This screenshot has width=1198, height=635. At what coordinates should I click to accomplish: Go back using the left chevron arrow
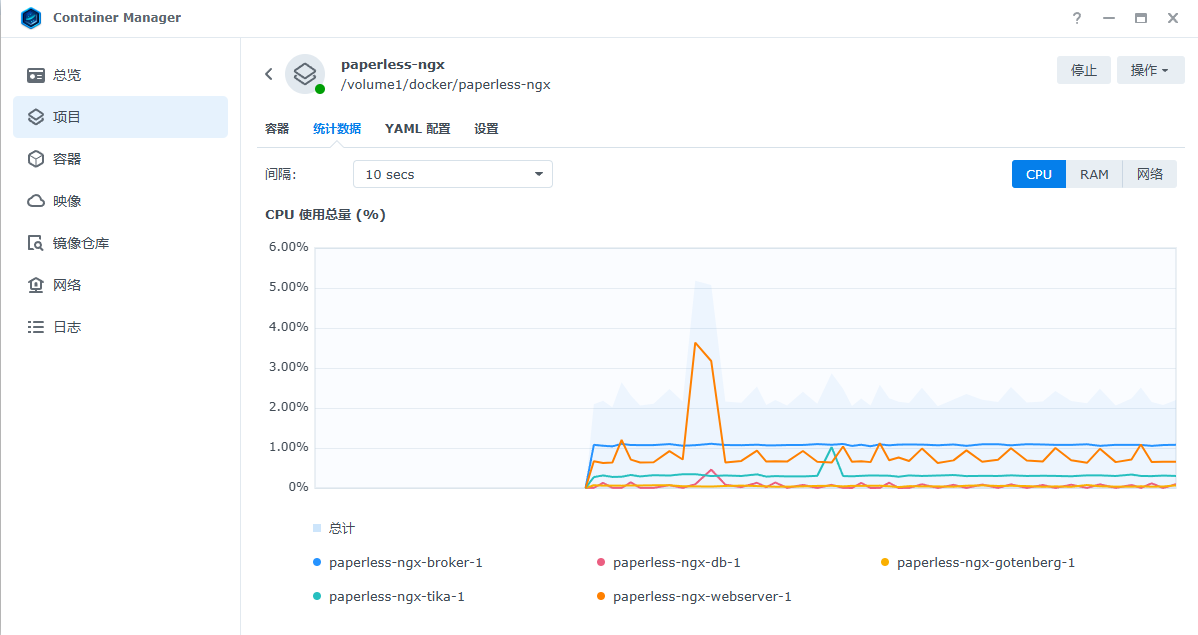(x=269, y=74)
